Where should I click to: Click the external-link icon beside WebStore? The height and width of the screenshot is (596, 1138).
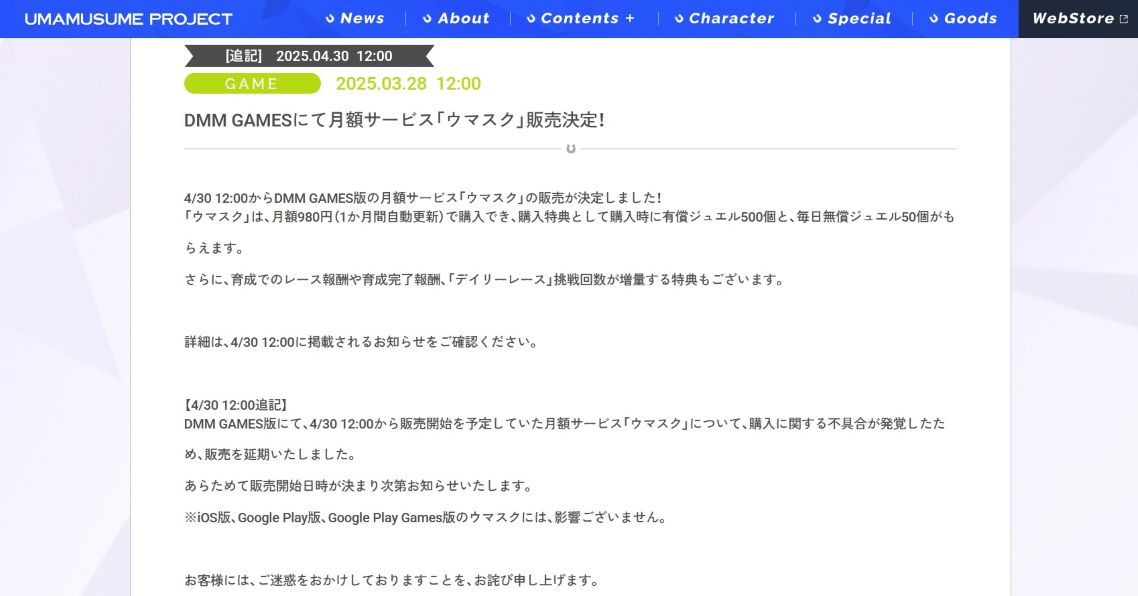click(1123, 19)
